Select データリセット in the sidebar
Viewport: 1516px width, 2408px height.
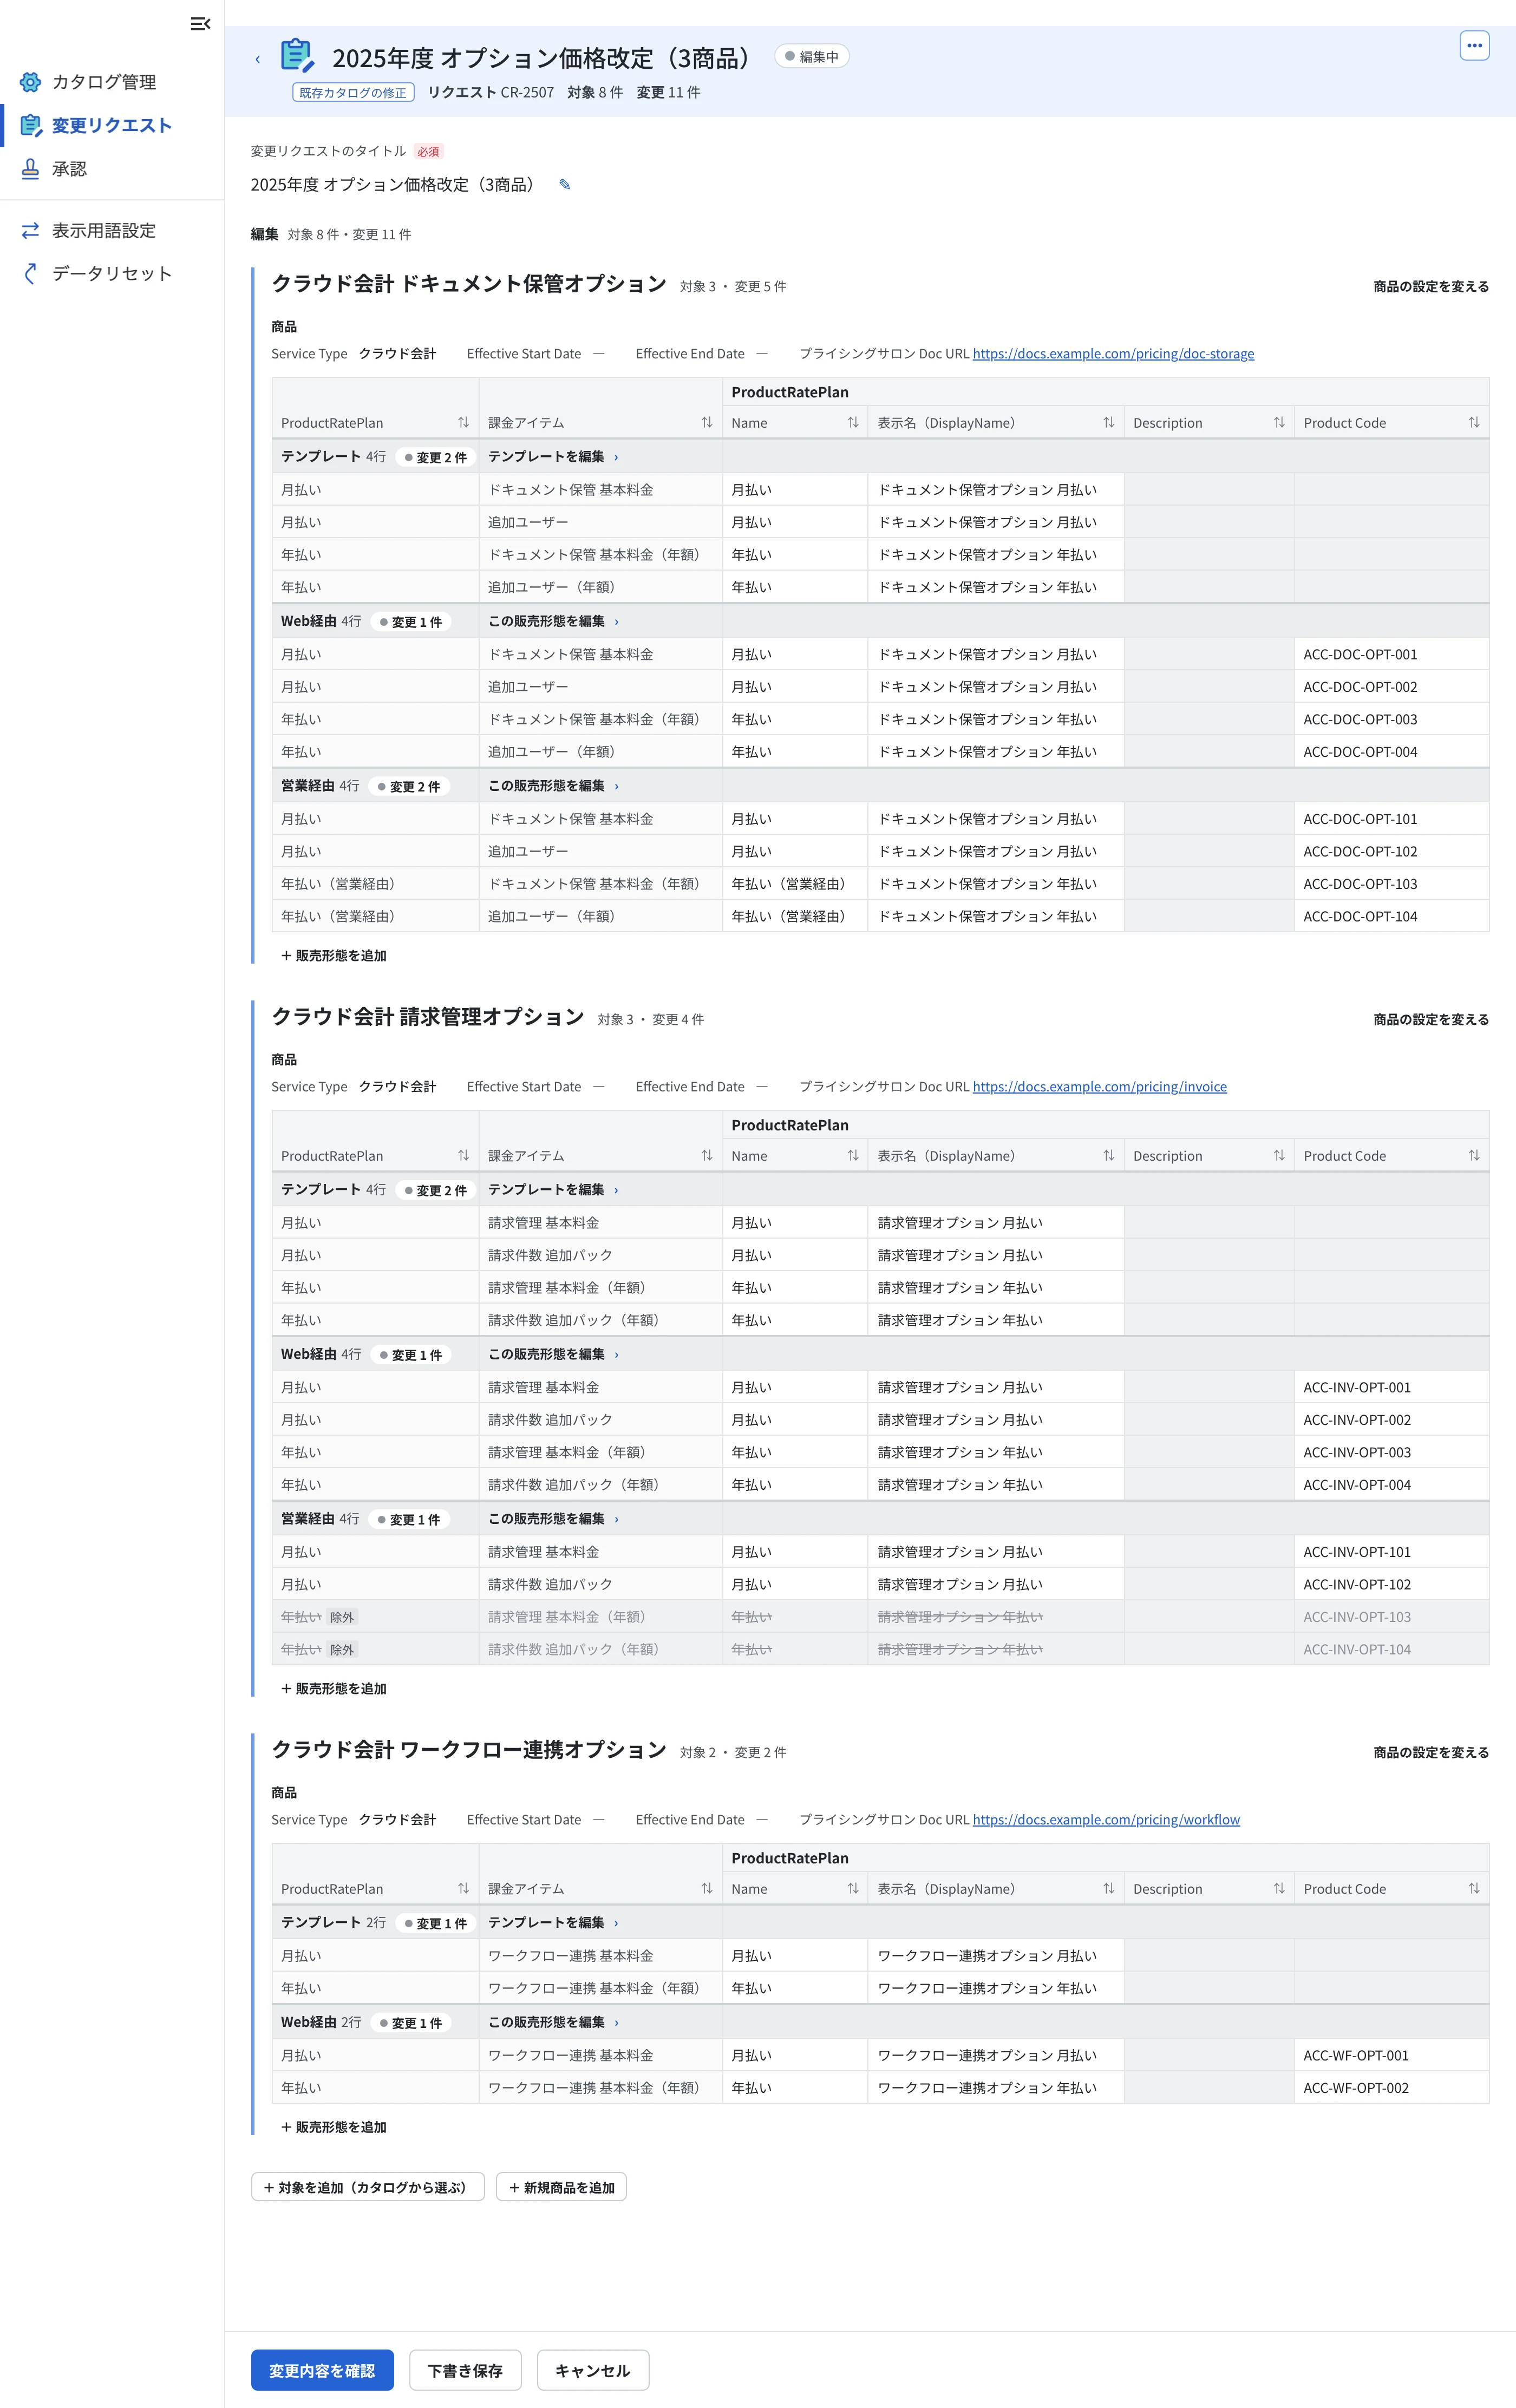click(x=112, y=273)
